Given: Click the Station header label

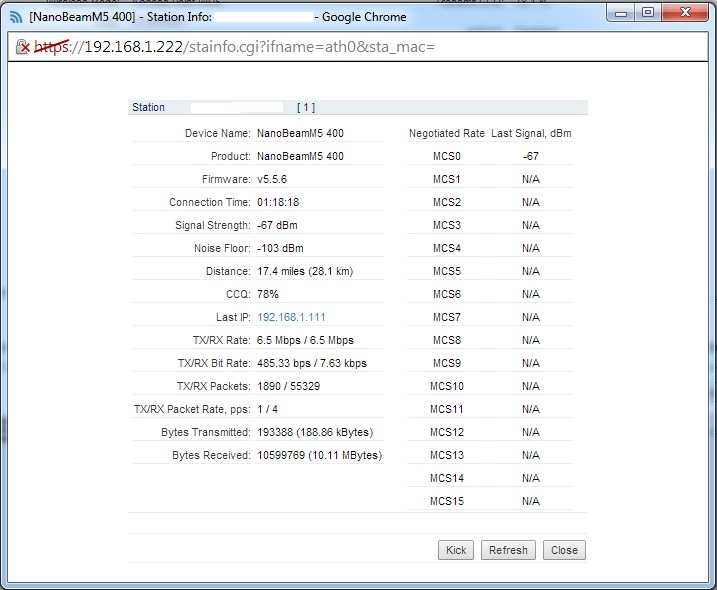Looking at the screenshot, I should click(148, 107).
